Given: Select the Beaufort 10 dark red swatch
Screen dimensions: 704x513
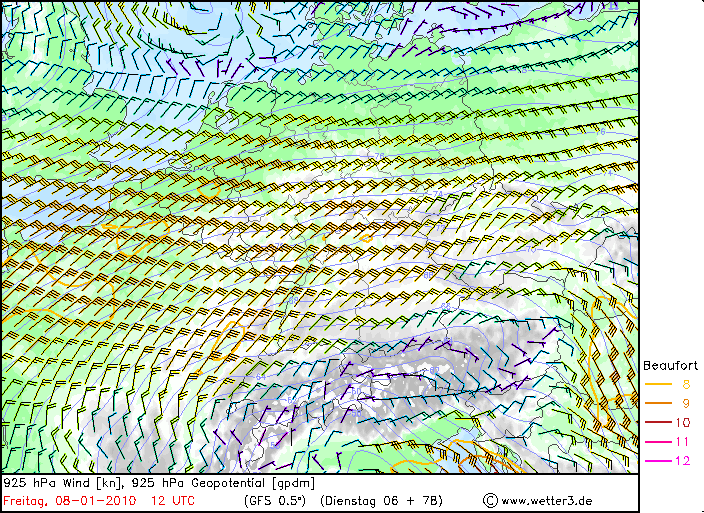Looking at the screenshot, I should pos(659,422).
